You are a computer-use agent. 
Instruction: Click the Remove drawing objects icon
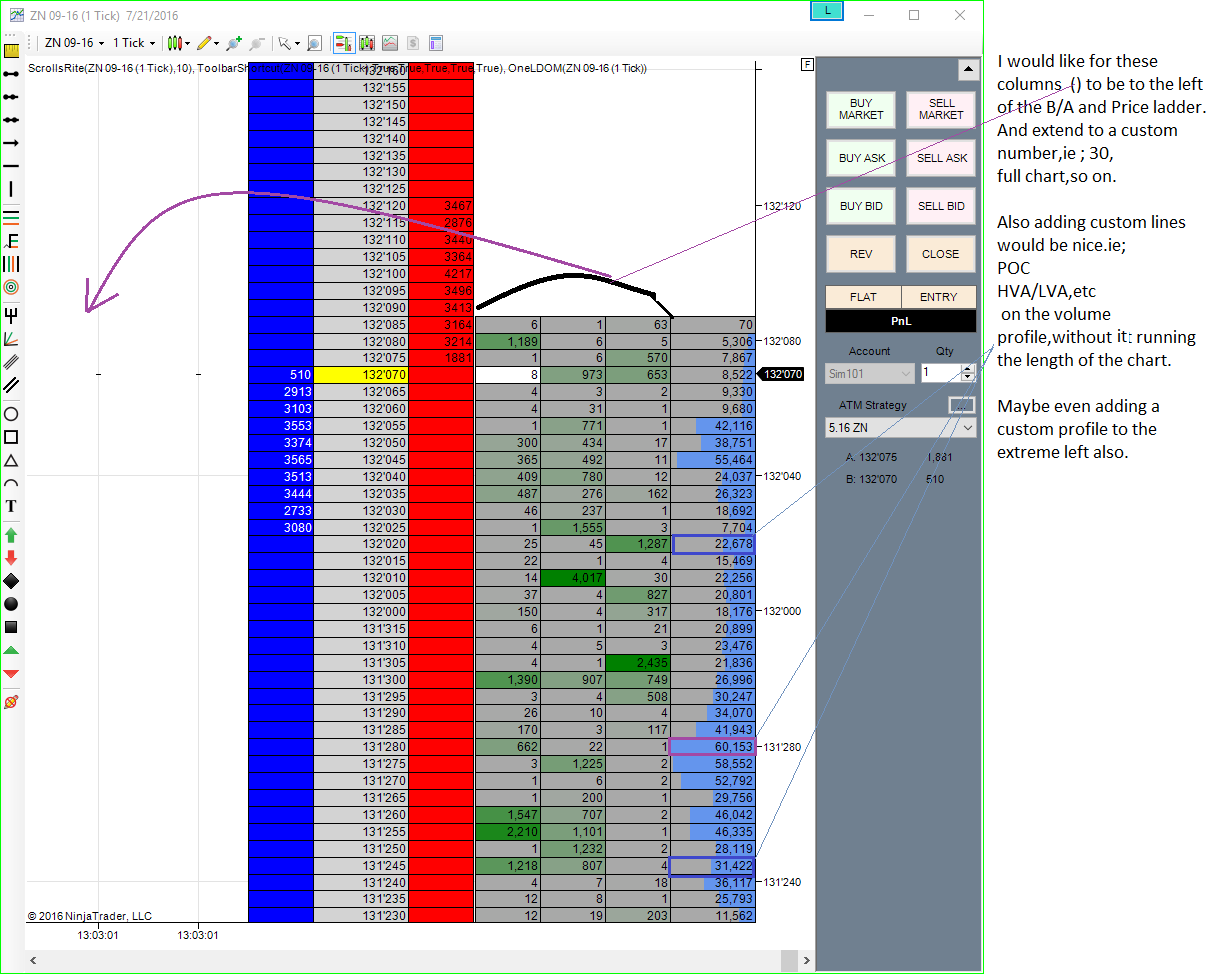click(12, 702)
